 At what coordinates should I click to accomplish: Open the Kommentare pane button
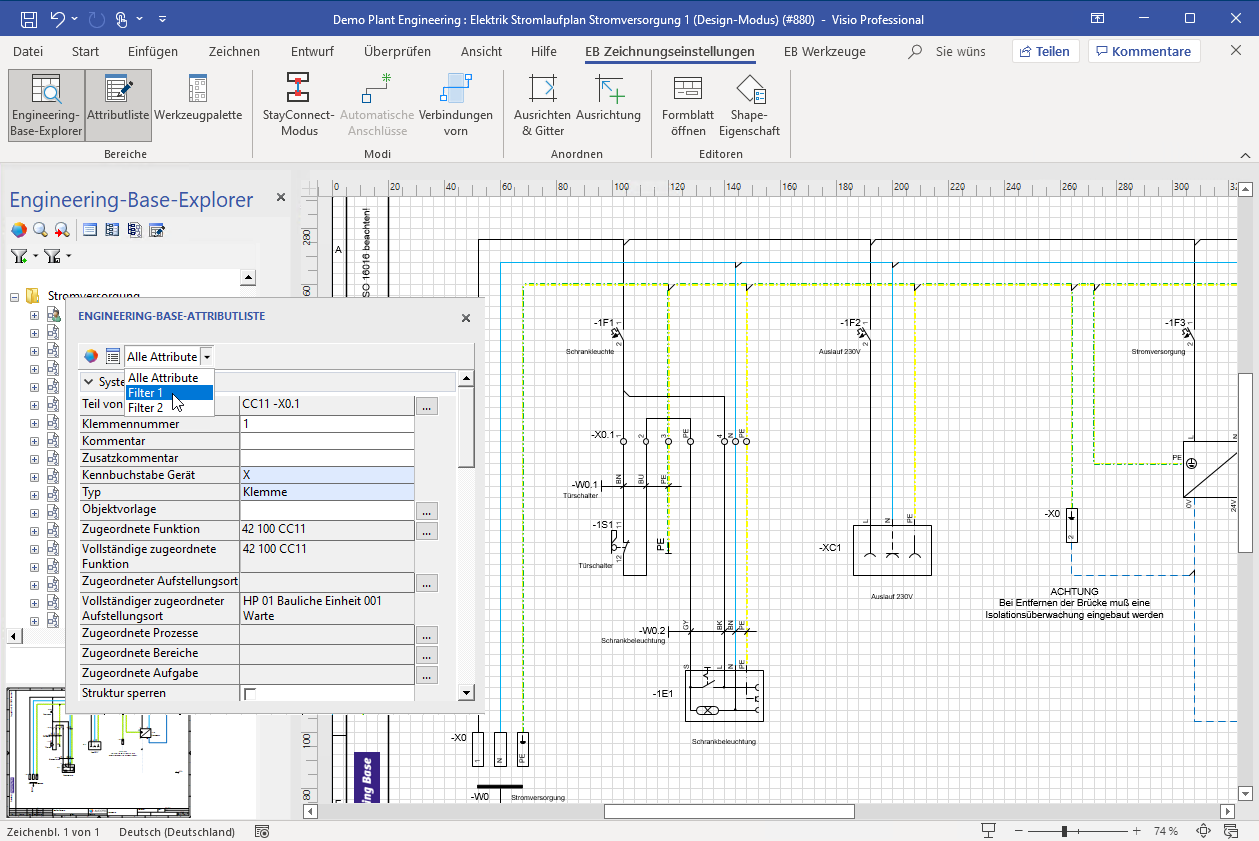tap(1143, 51)
